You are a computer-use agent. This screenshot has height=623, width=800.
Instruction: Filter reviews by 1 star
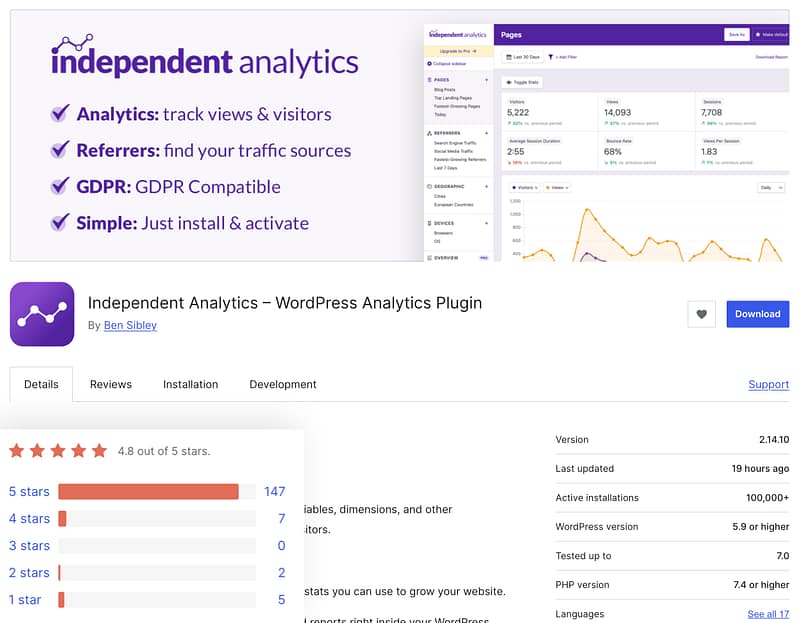click(25, 600)
